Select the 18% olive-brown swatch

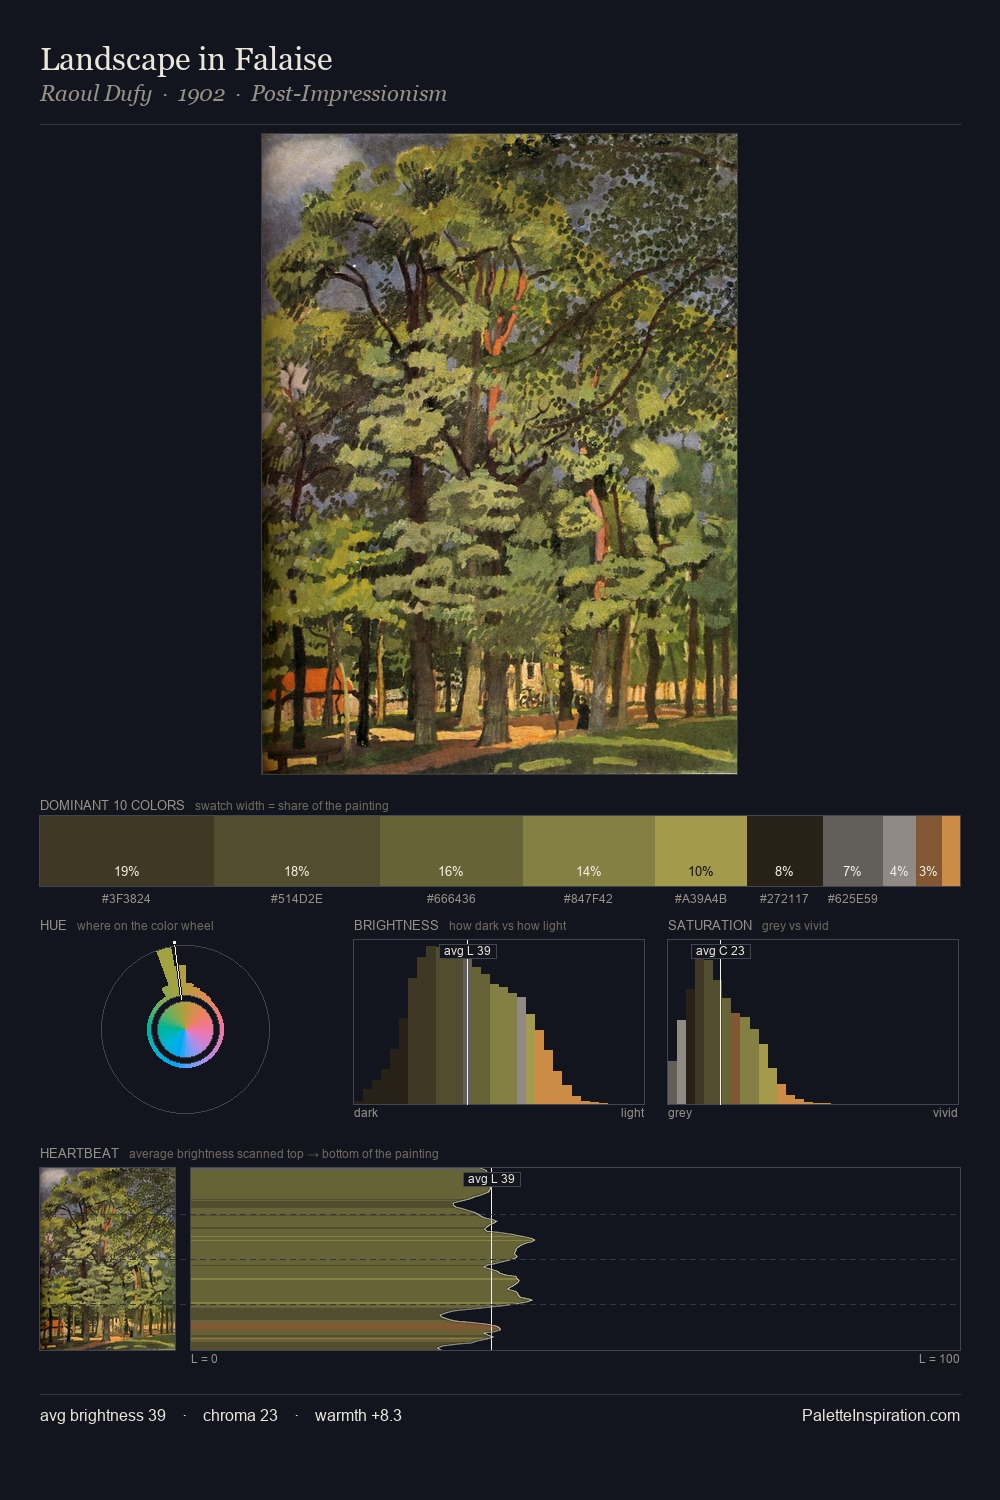coord(297,851)
